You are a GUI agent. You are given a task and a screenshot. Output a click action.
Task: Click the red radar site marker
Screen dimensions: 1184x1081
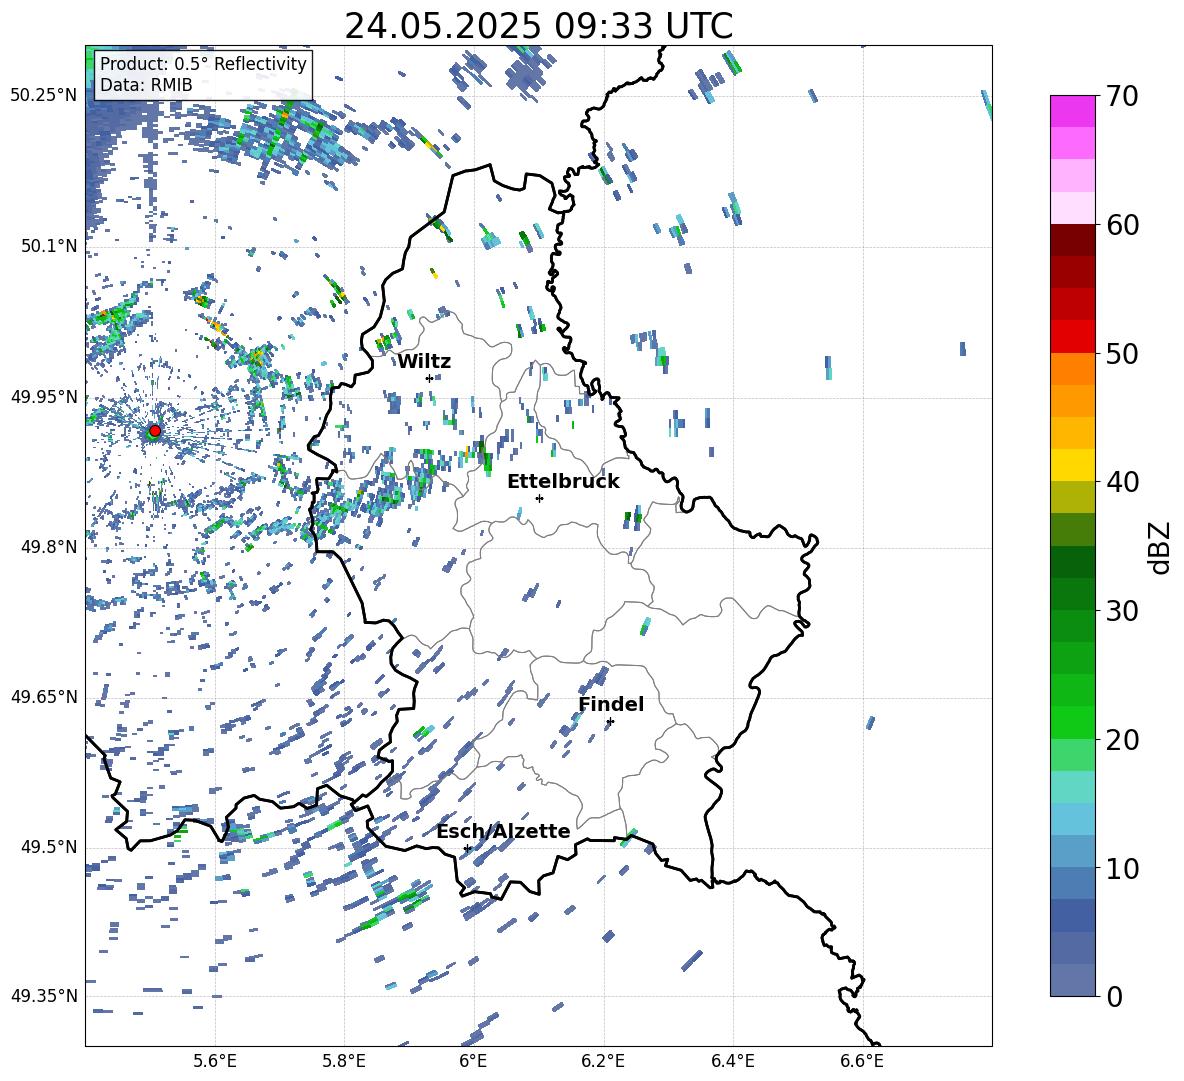tap(155, 430)
